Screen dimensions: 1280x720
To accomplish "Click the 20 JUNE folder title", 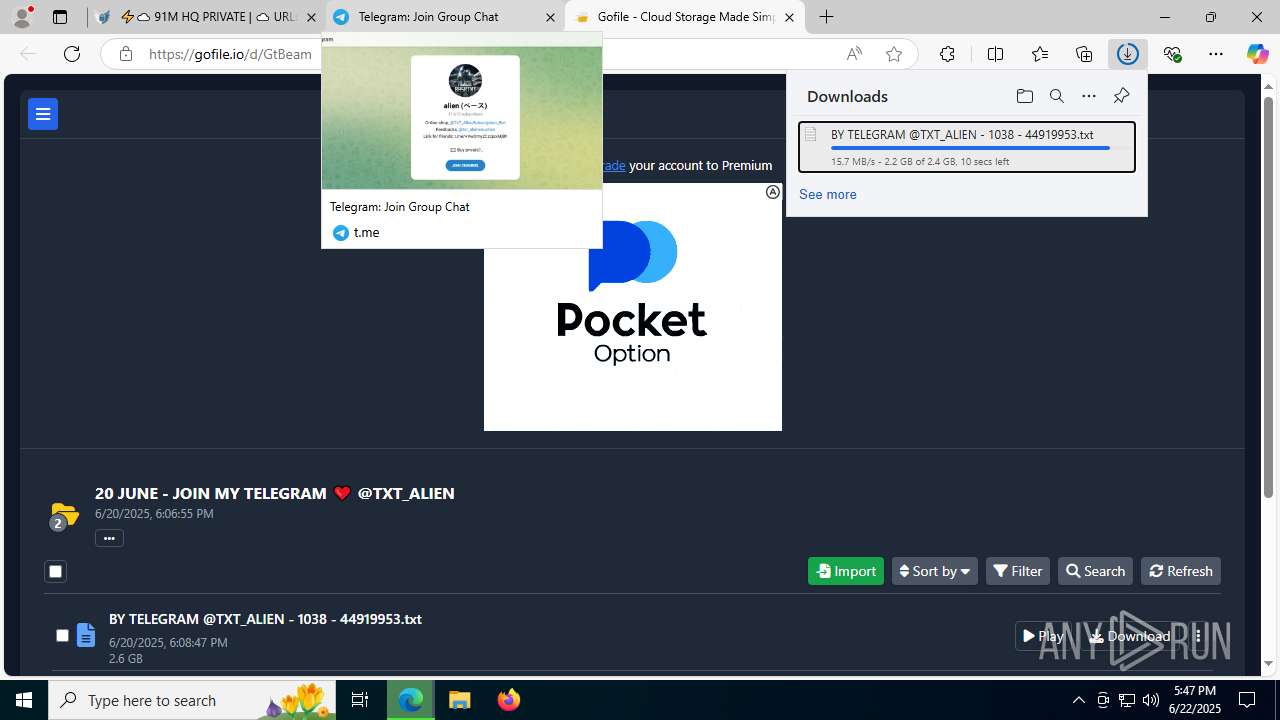I will [275, 493].
